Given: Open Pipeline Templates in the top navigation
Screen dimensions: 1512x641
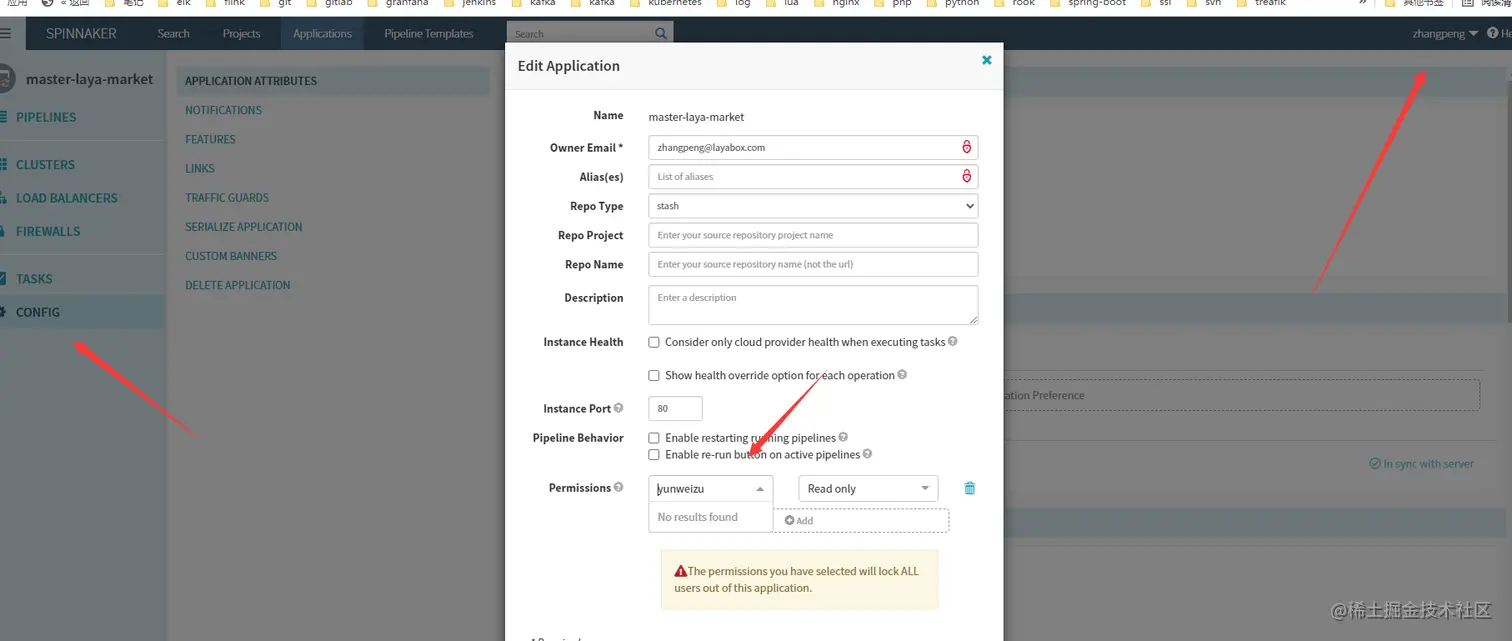Looking at the screenshot, I should (x=429, y=33).
